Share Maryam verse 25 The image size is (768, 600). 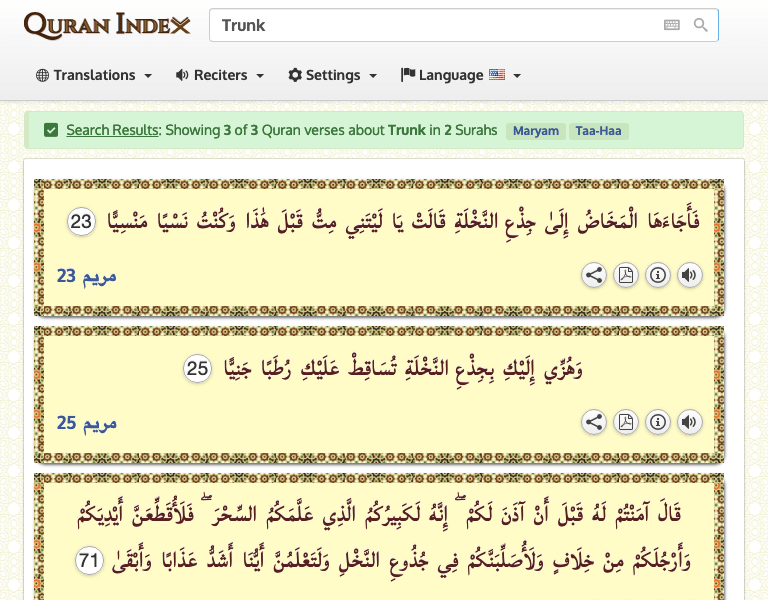click(x=594, y=423)
